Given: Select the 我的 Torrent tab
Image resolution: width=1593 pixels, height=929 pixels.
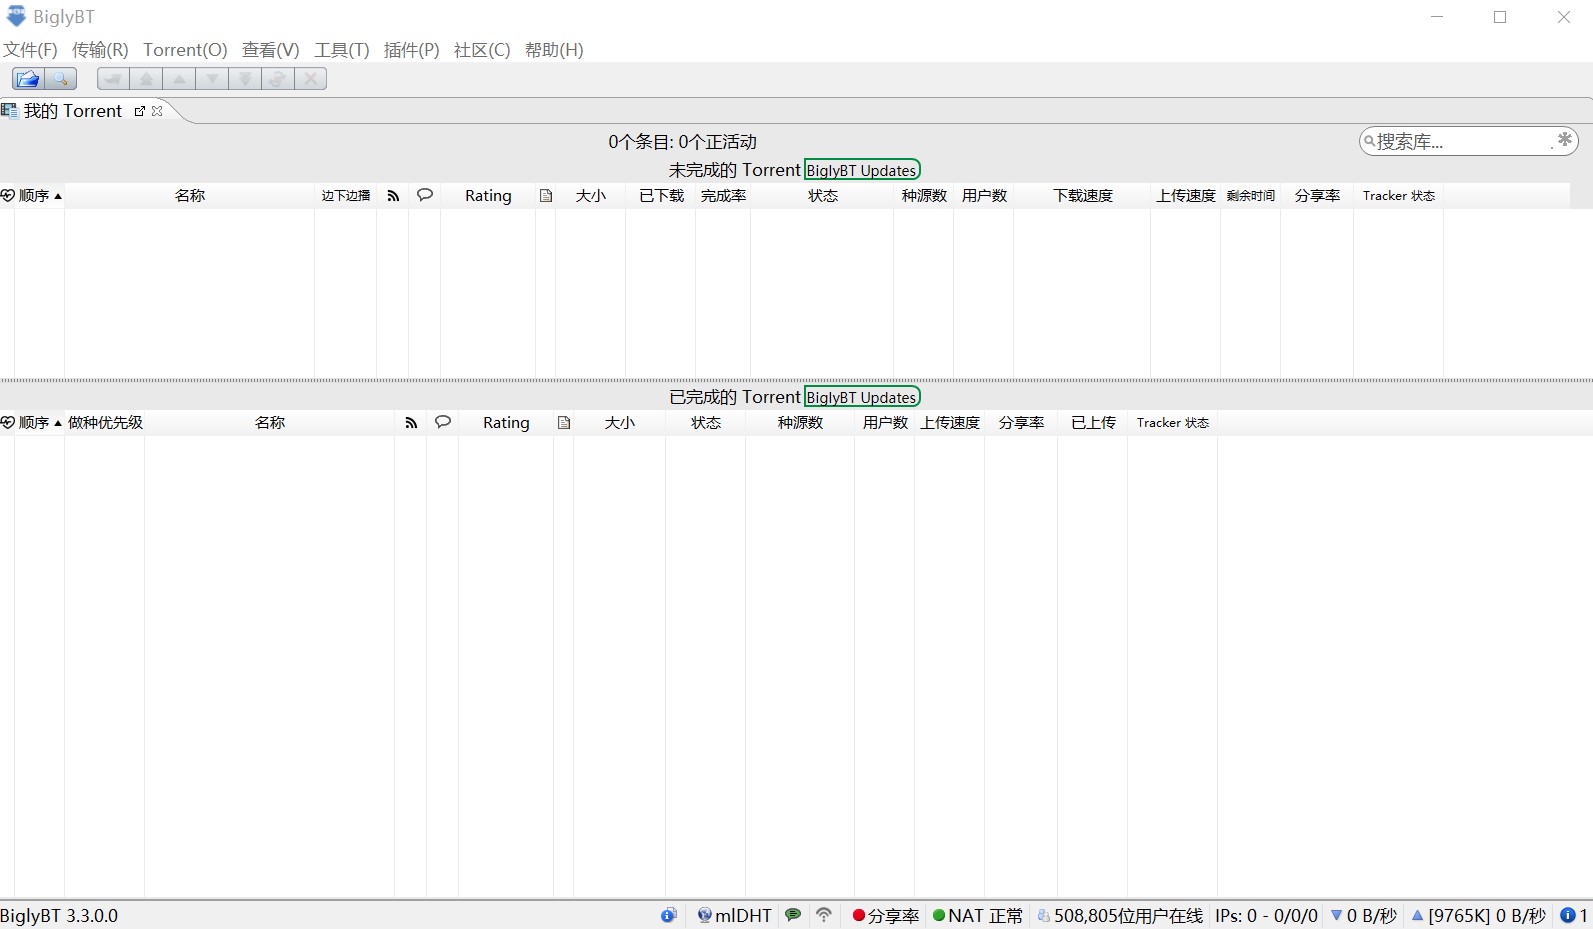Looking at the screenshot, I should point(72,111).
